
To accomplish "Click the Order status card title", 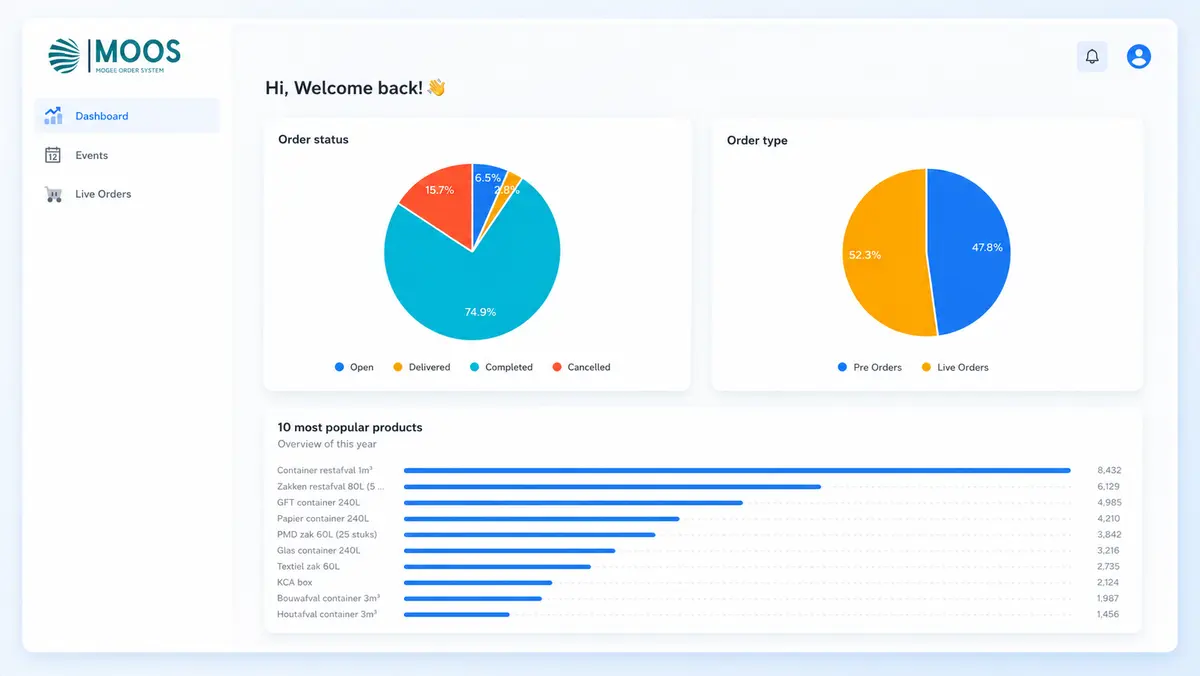I will (x=313, y=139).
